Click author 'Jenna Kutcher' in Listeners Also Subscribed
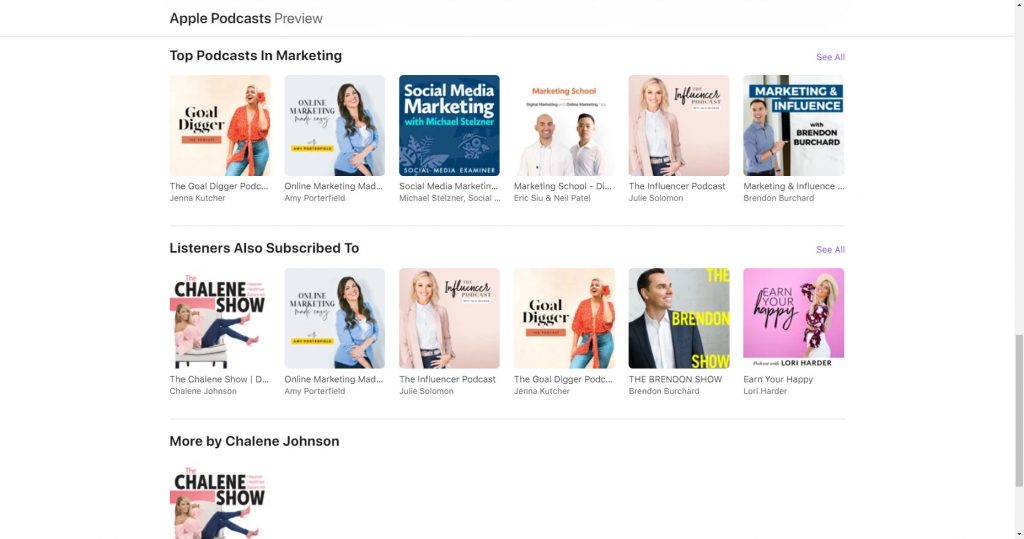 point(542,391)
